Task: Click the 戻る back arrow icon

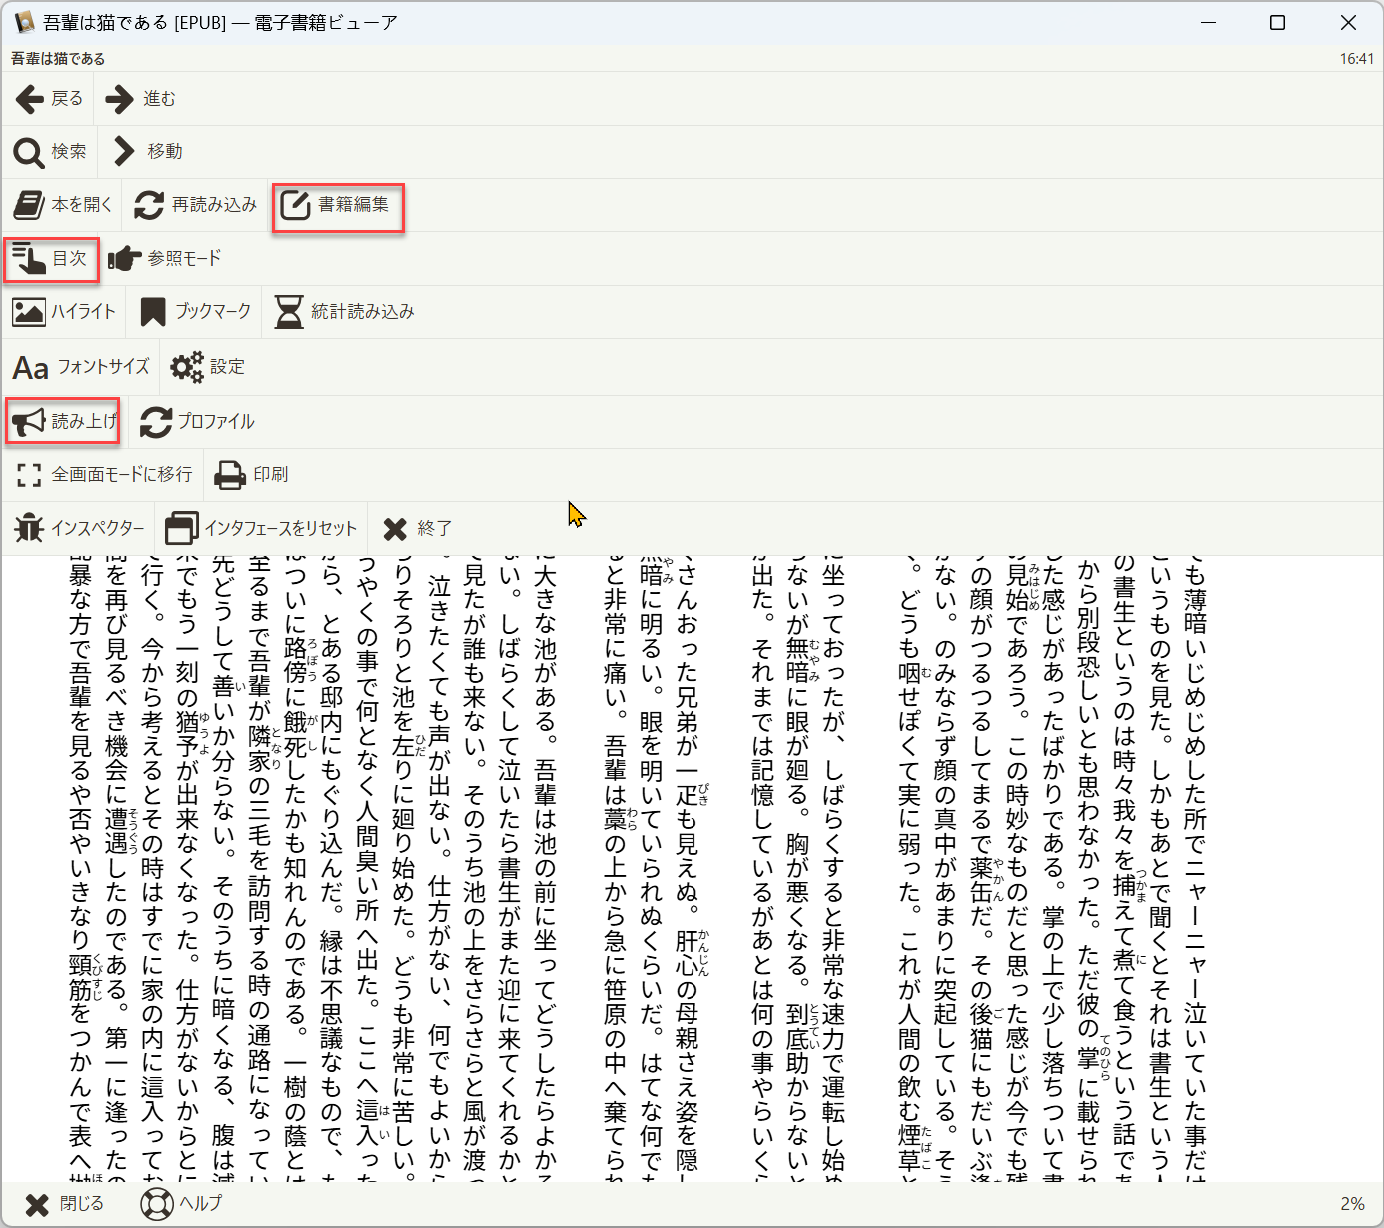Action: click(x=29, y=98)
